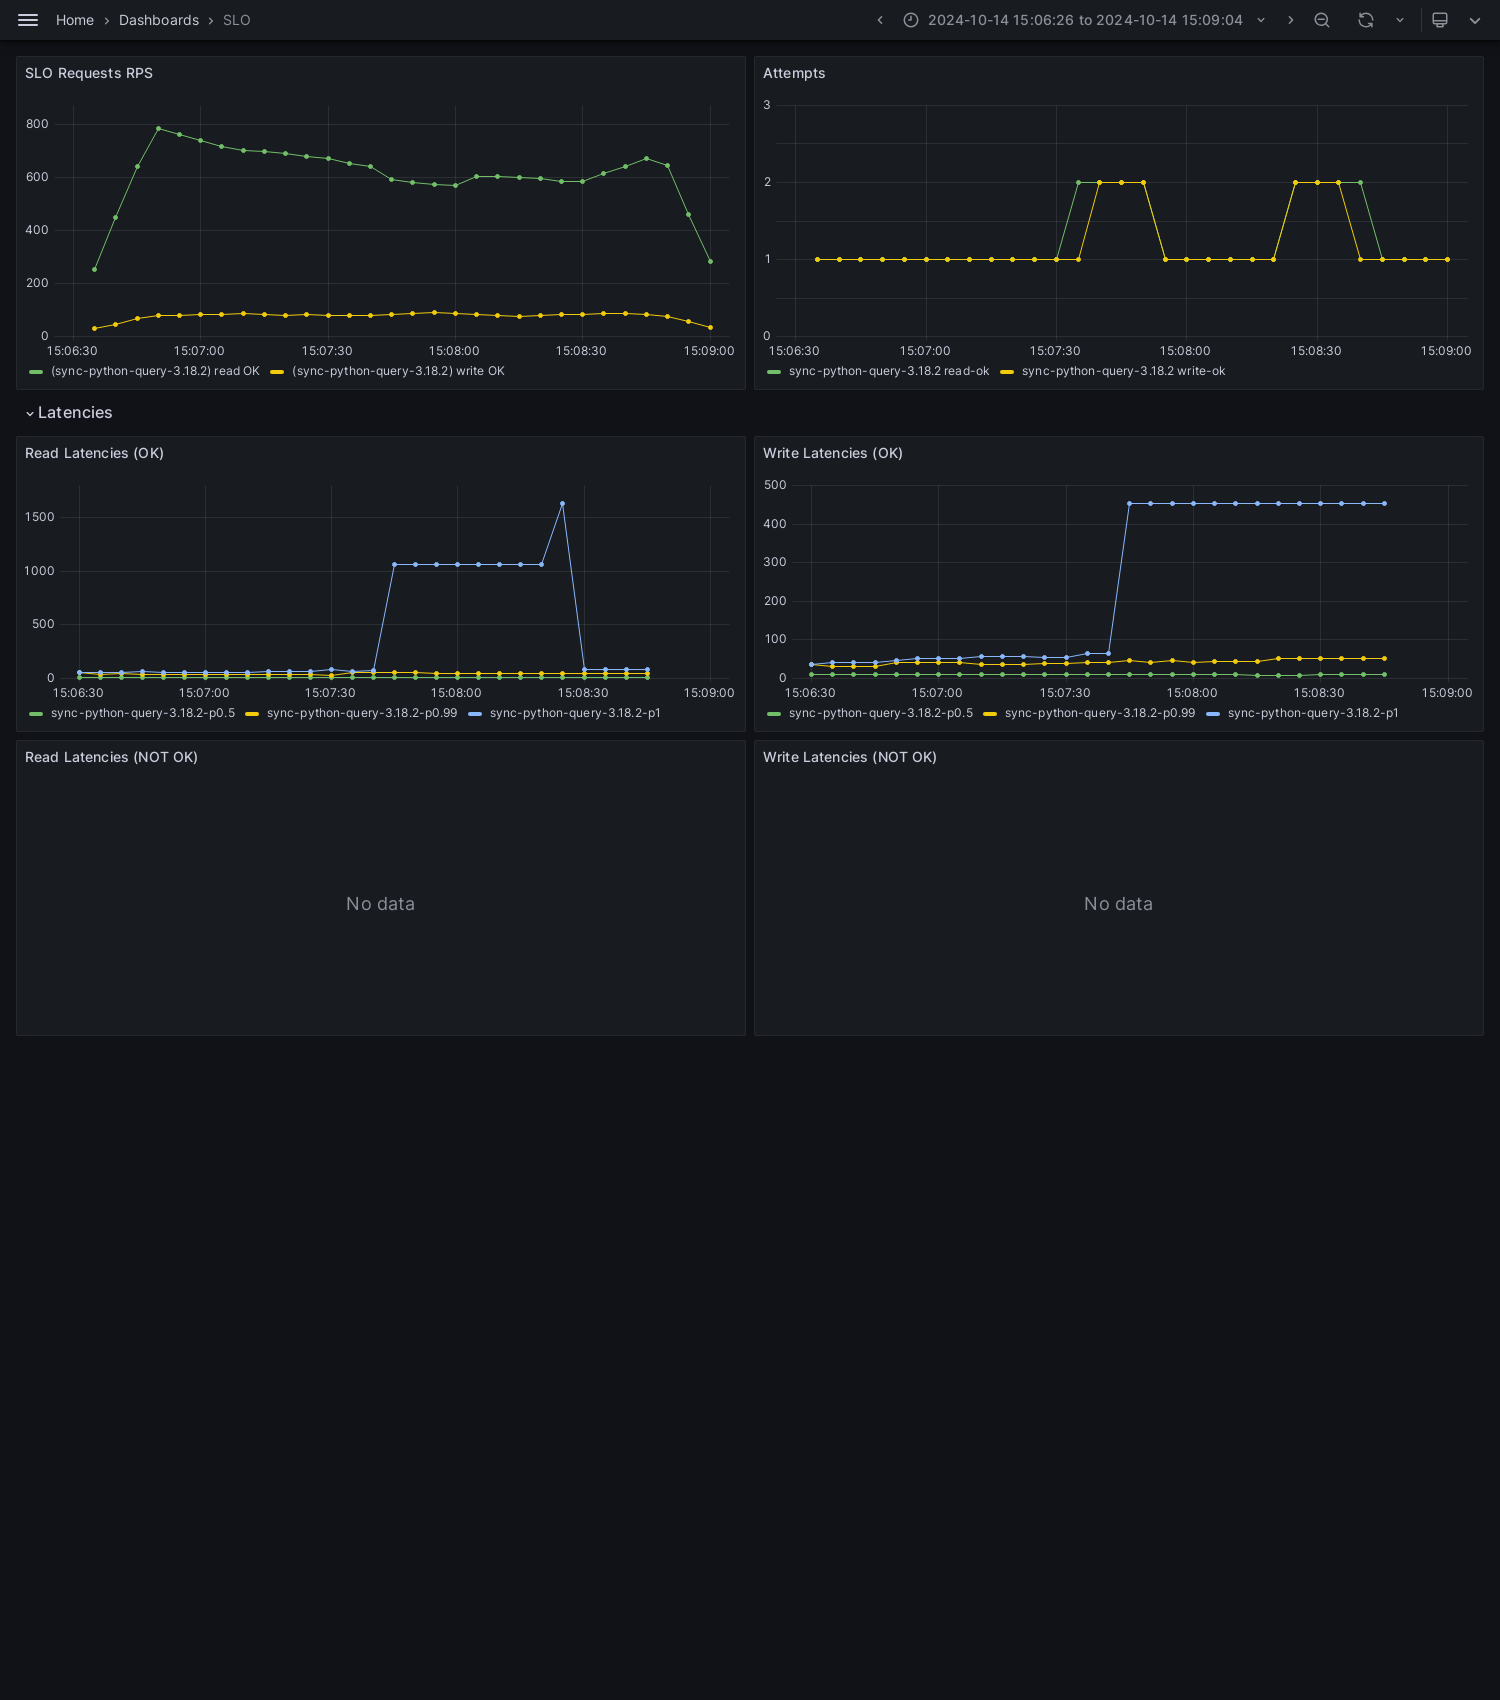The image size is (1500, 1700).
Task: Toggle p0.5 series in Write Latencies legend
Action: tap(881, 713)
